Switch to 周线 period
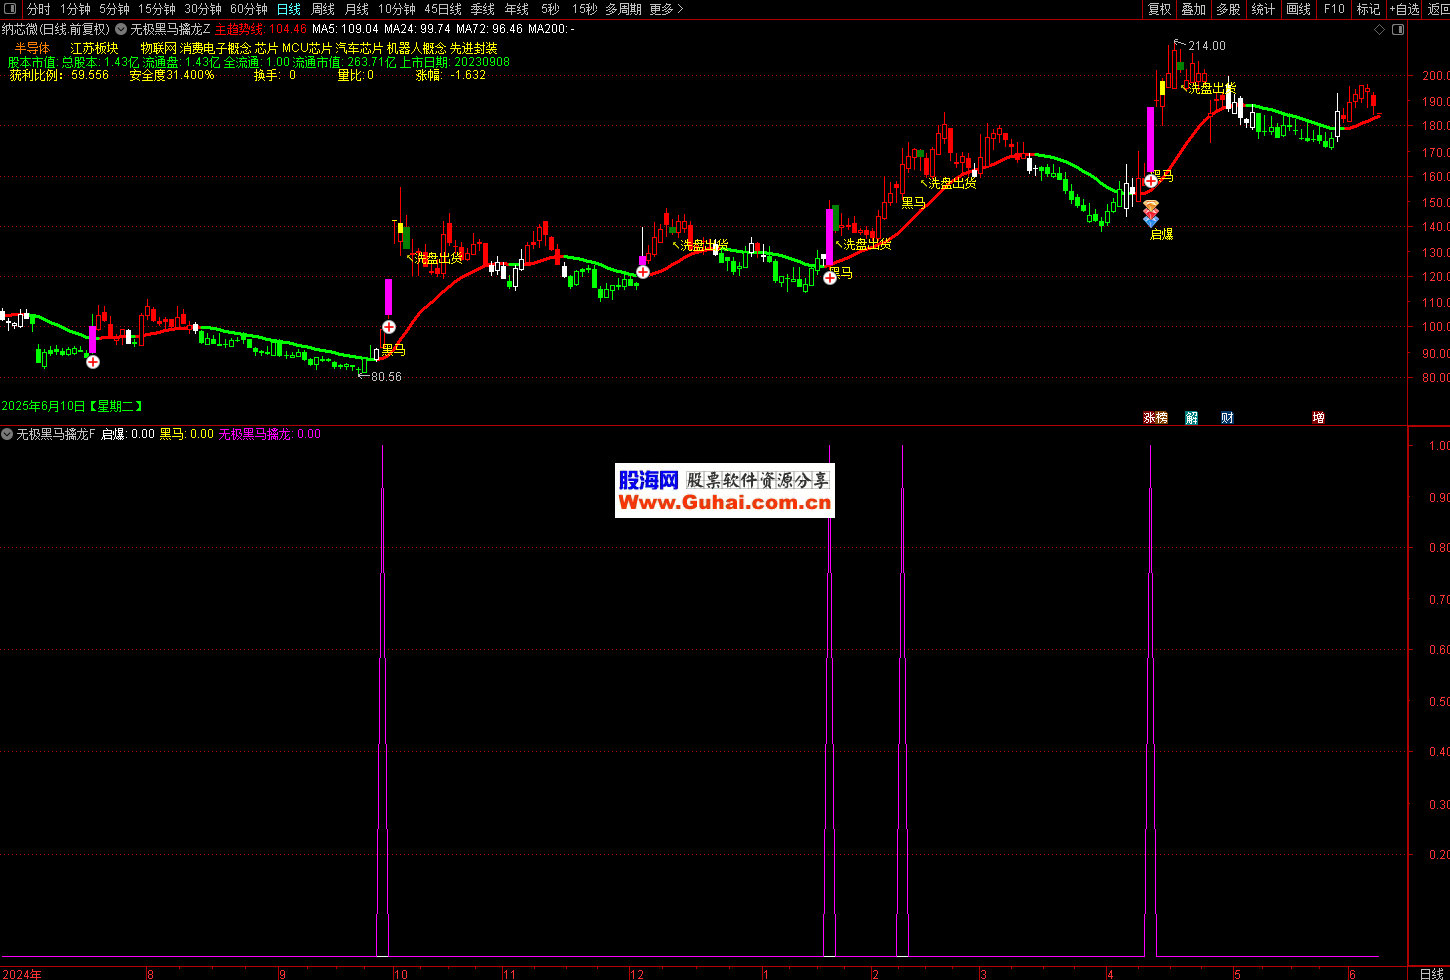This screenshot has height=980, width=1450. [x=323, y=9]
